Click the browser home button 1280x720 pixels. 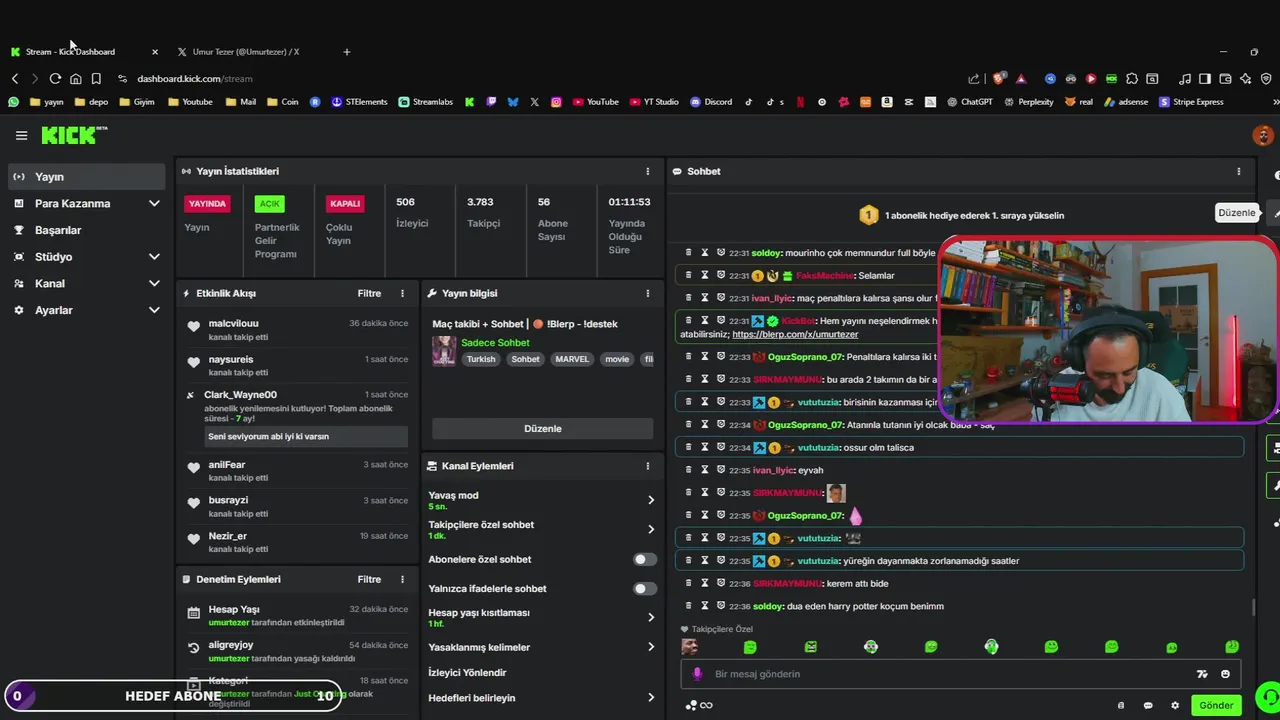(75, 79)
